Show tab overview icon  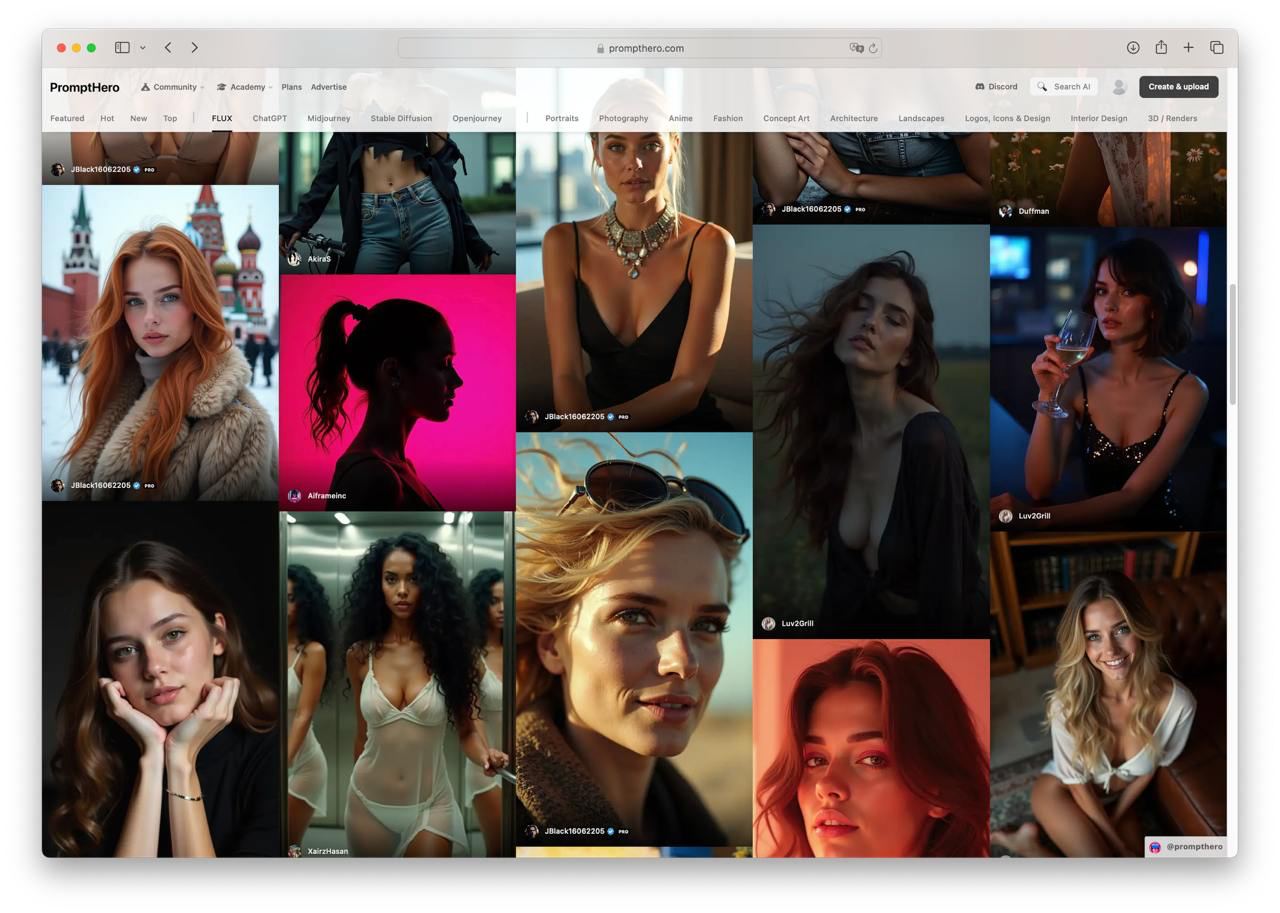point(1217,47)
